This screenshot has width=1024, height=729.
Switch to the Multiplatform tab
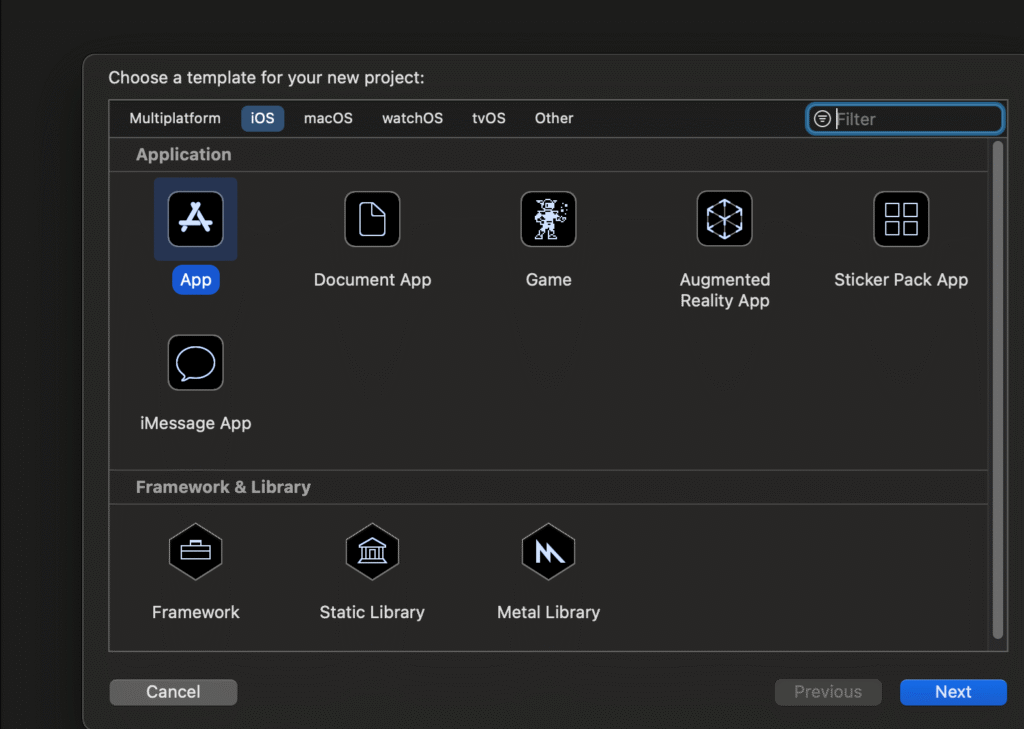tap(175, 118)
